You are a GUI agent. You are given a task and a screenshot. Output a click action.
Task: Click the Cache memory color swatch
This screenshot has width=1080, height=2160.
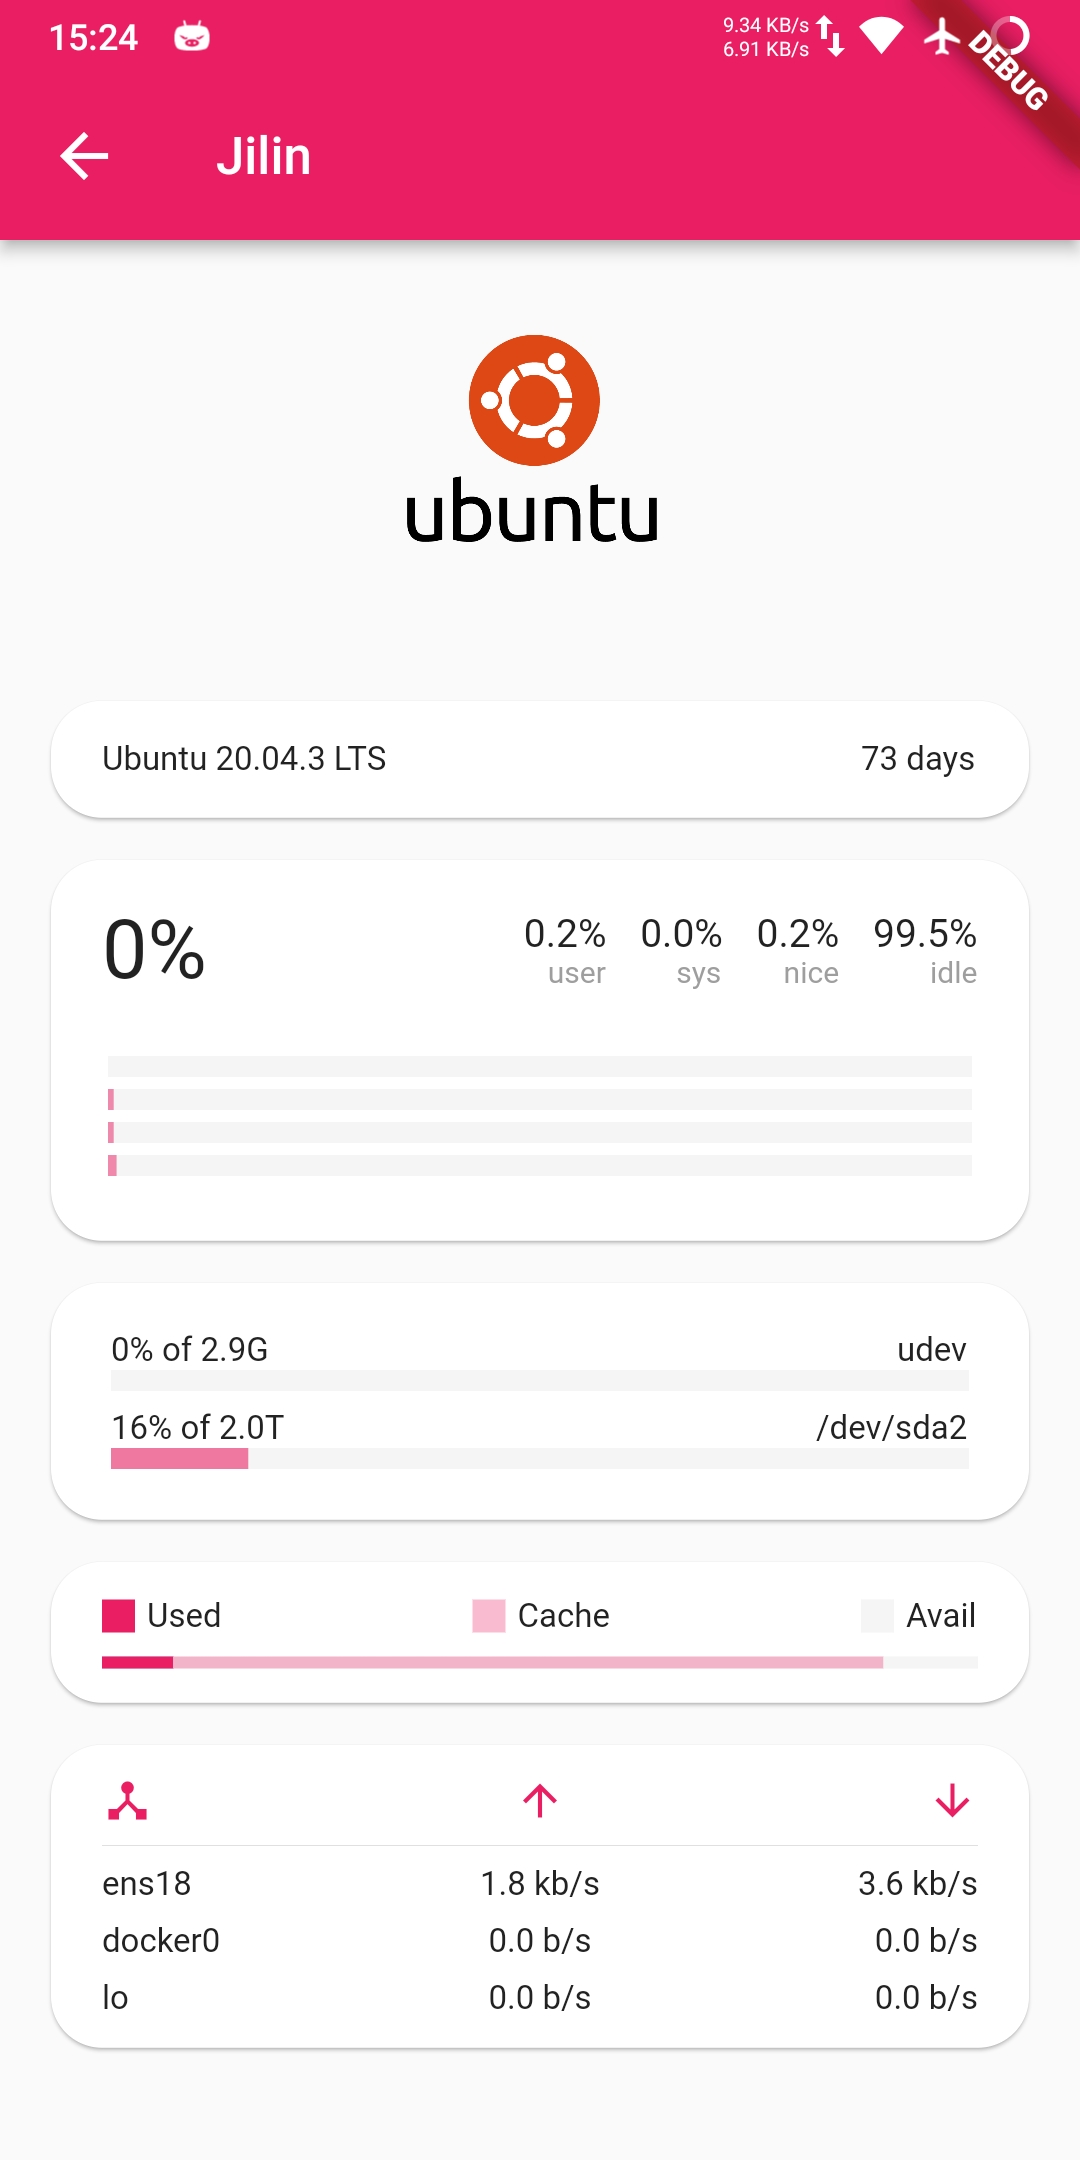(489, 1616)
